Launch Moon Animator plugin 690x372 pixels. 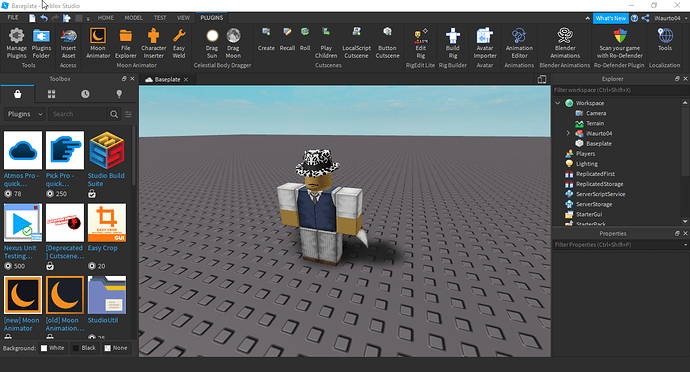pyautogui.click(x=98, y=43)
